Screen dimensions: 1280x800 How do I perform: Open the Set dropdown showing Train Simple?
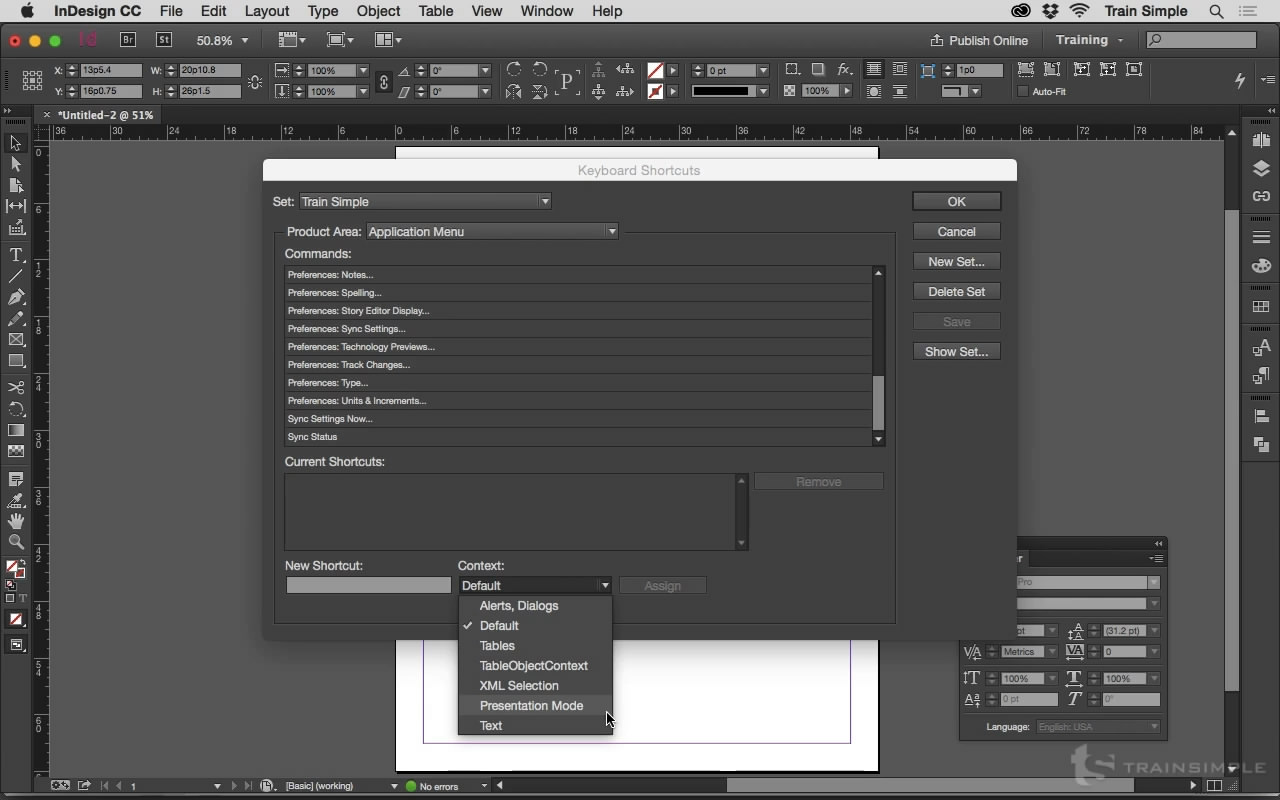point(426,201)
